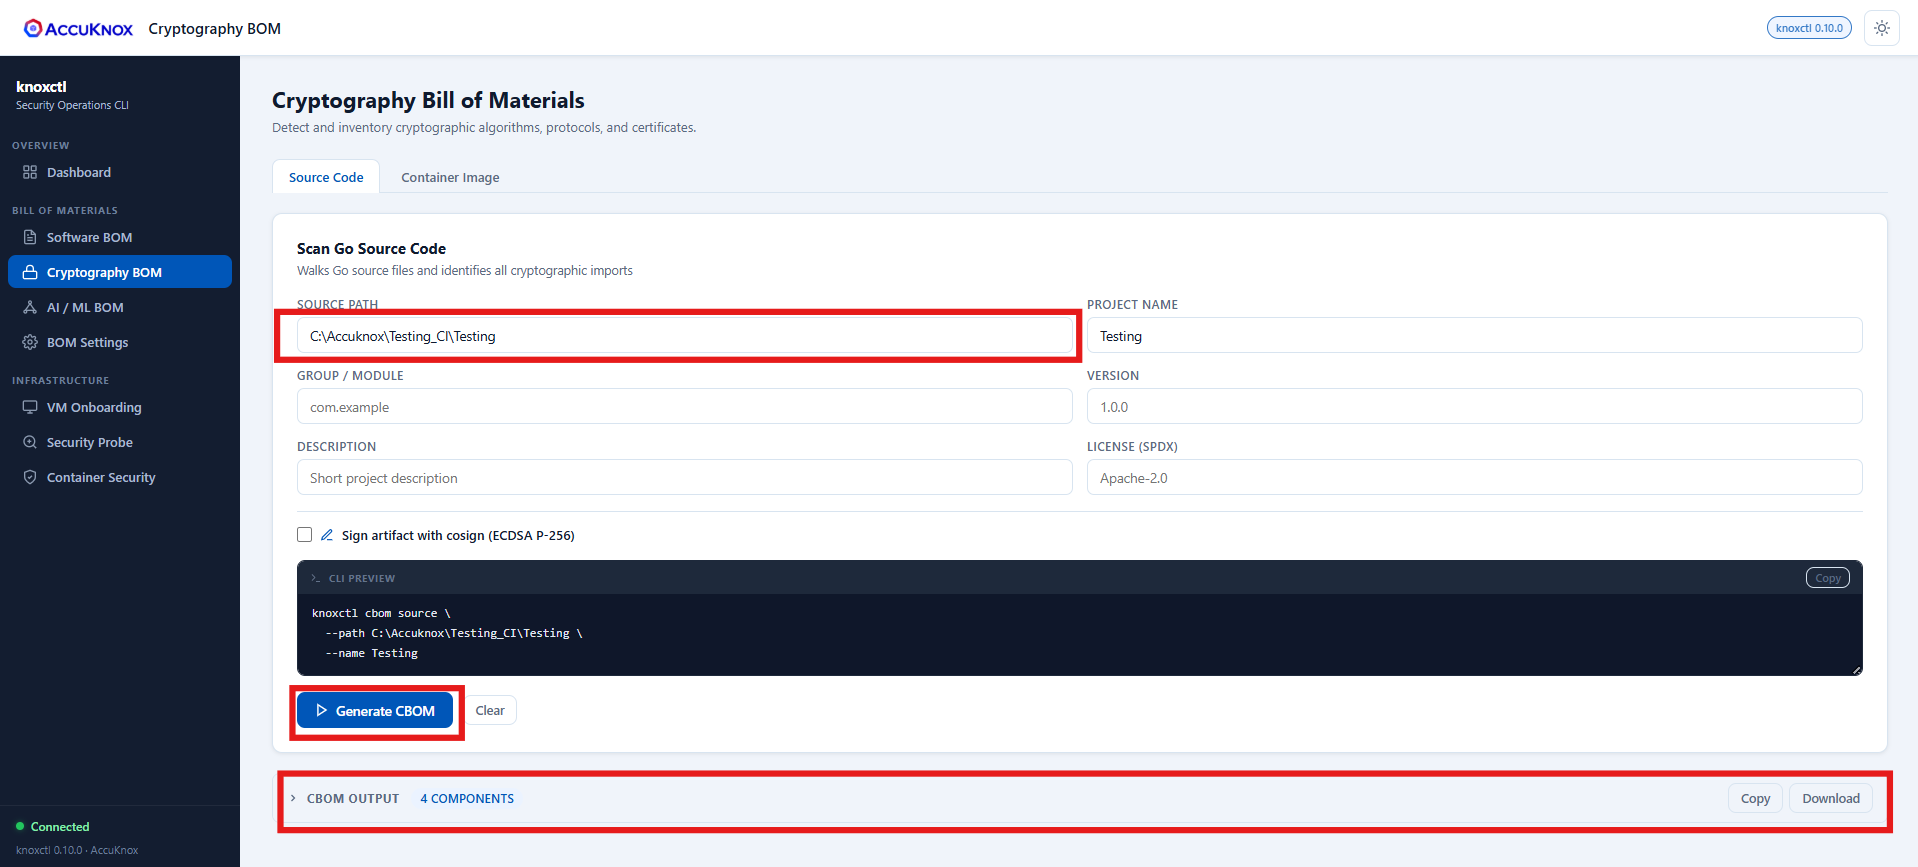This screenshot has height=867, width=1918.
Task: Click the Version input field
Action: pos(1475,407)
